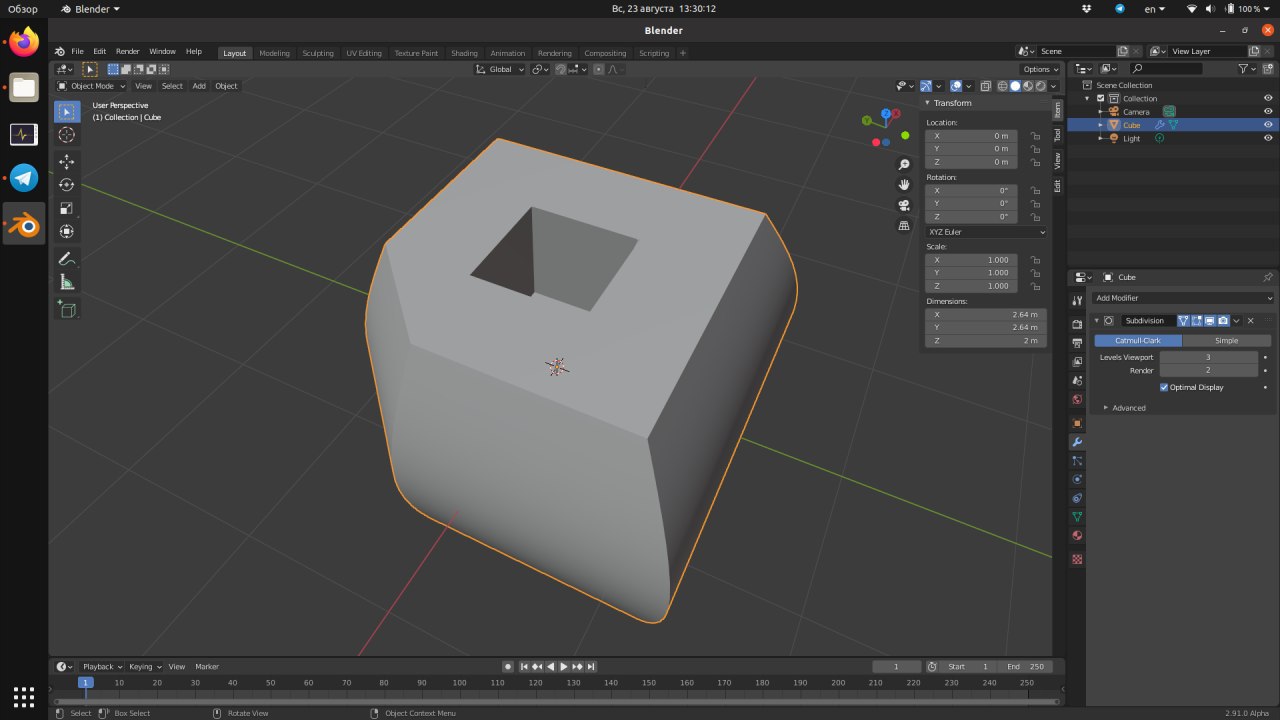Open the Scene properties tab
Viewport: 1280px width, 720px height.
click(1077, 380)
